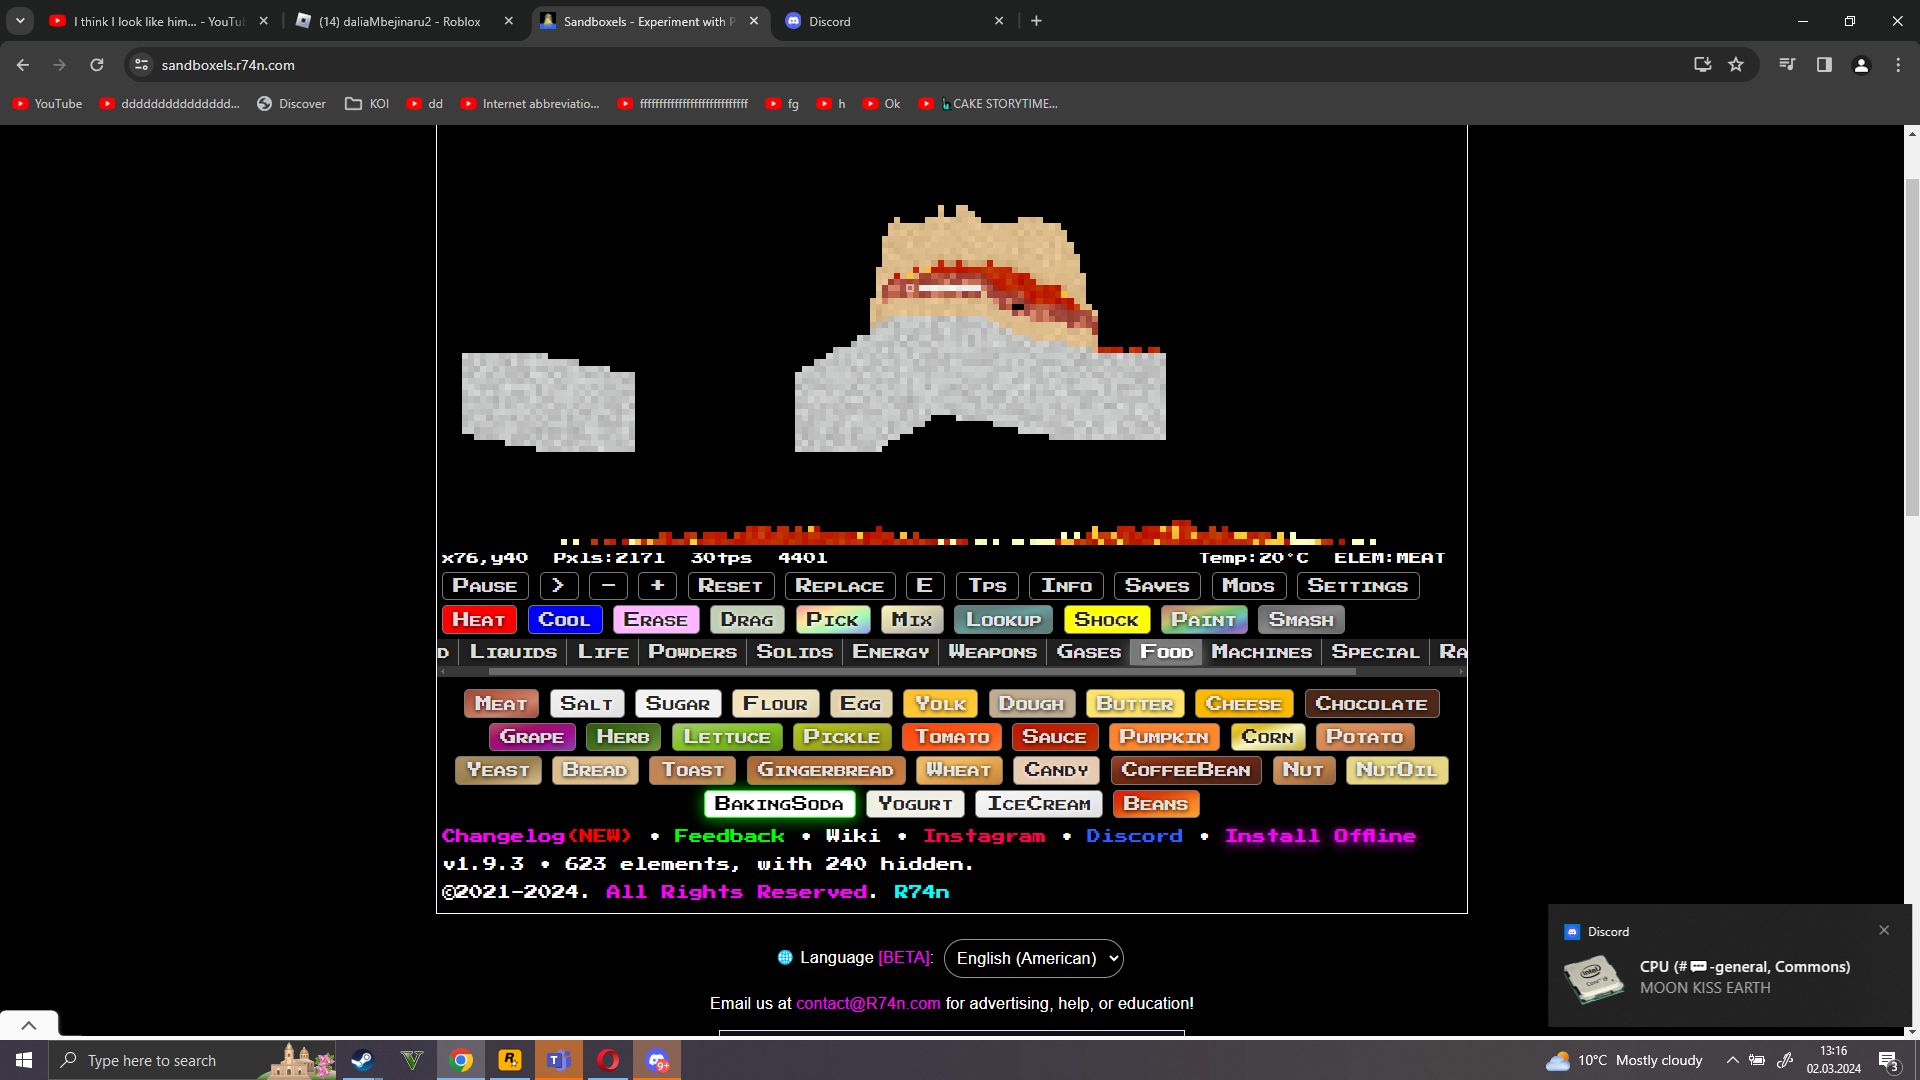Select the Heat tool

(479, 620)
